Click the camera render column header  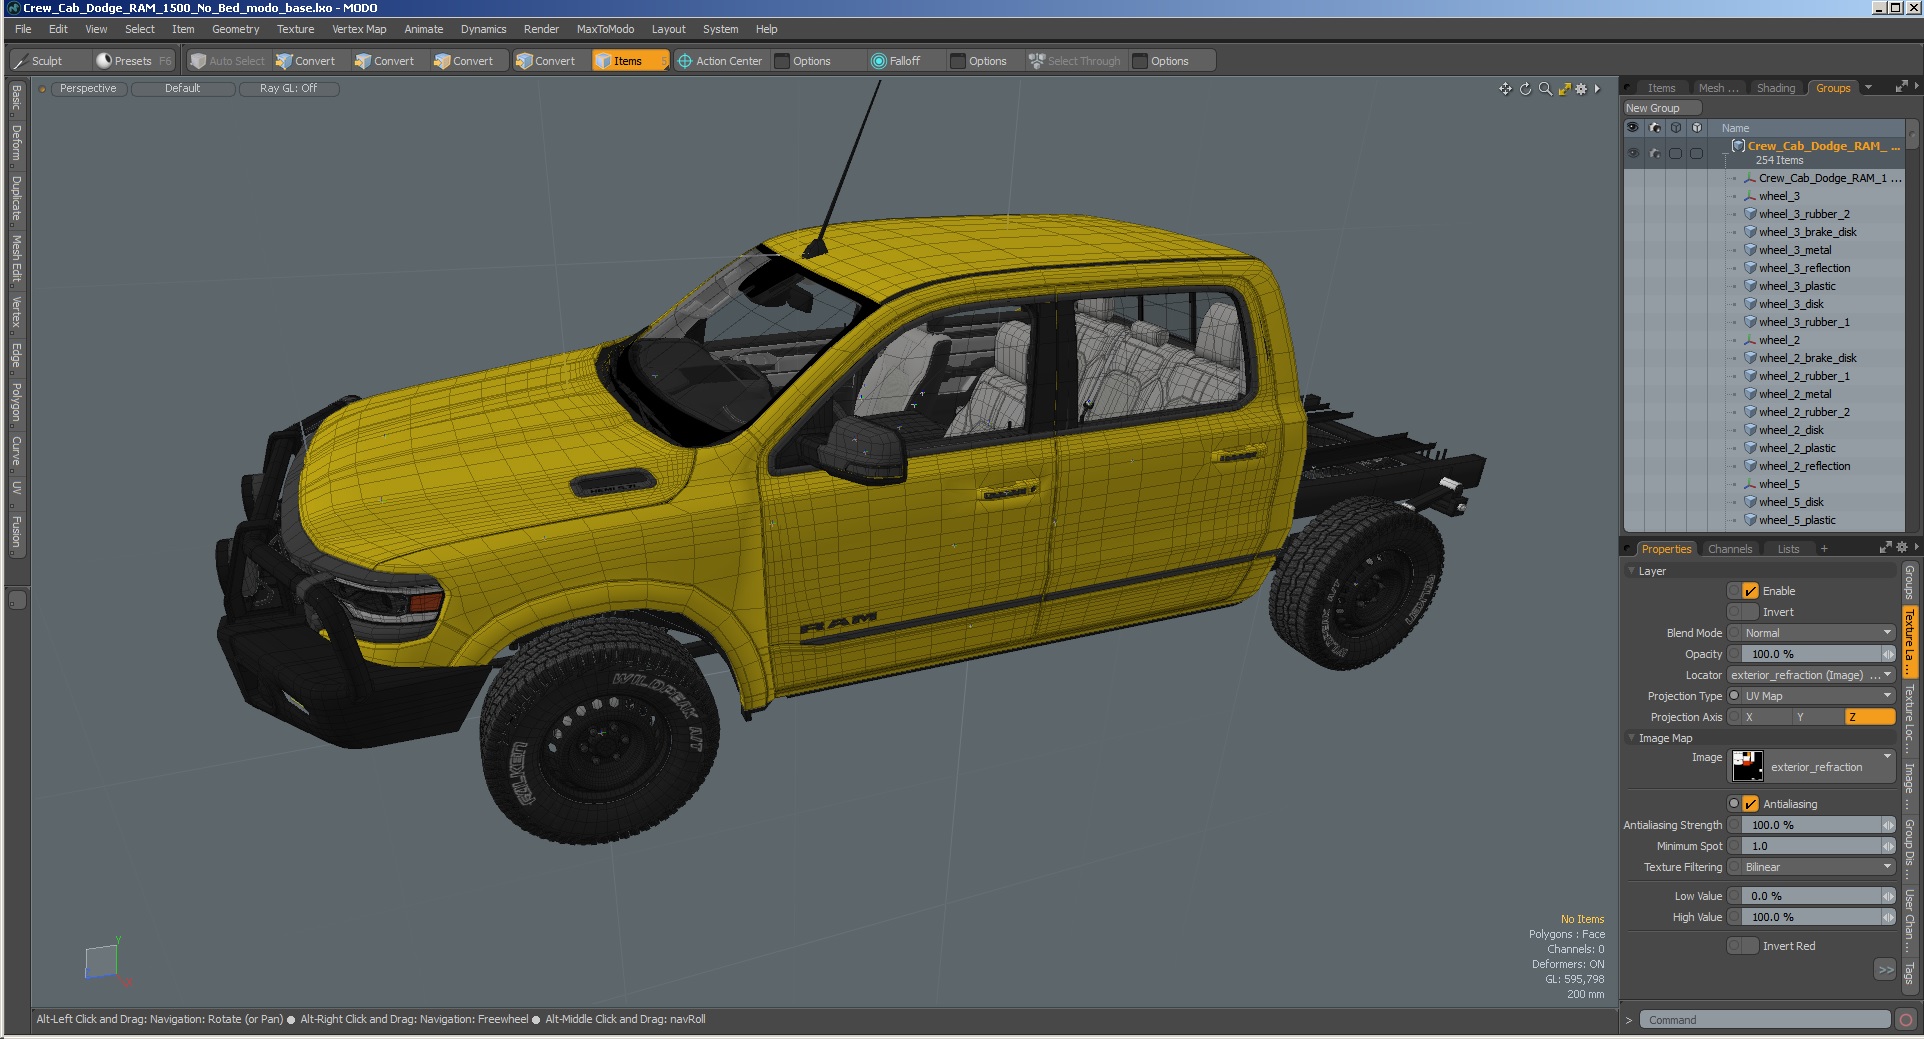pyautogui.click(x=1654, y=128)
